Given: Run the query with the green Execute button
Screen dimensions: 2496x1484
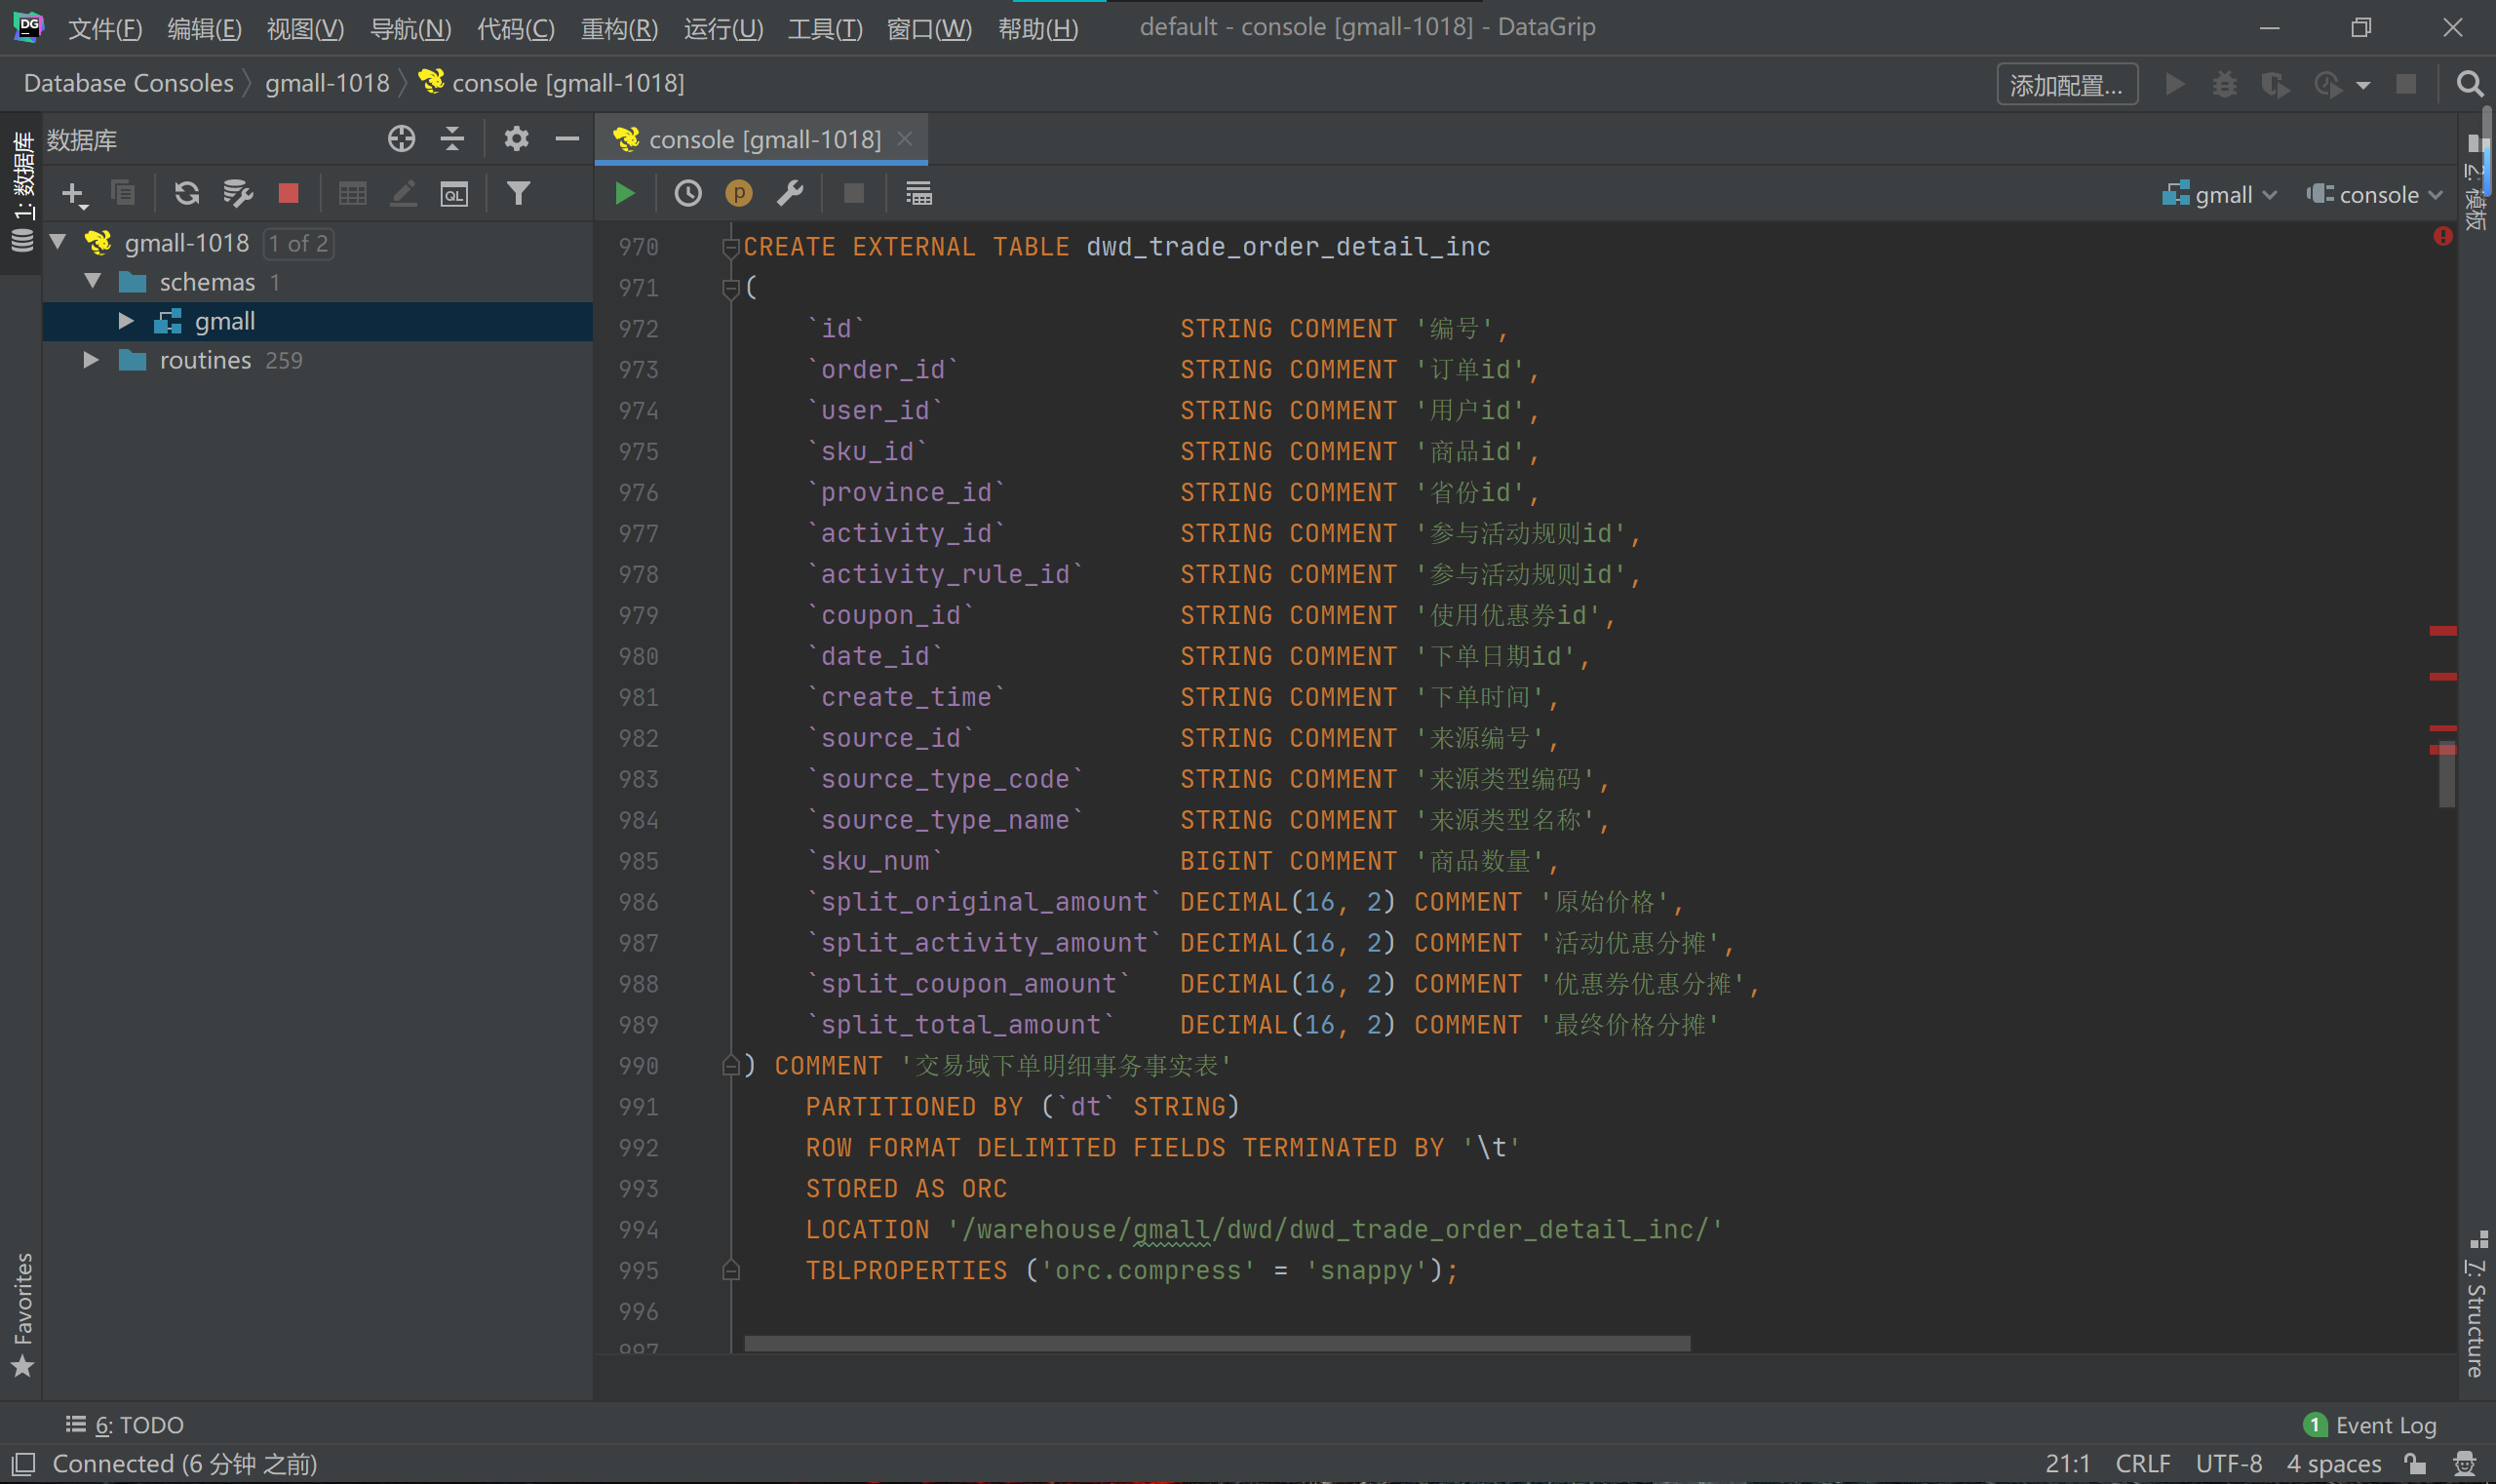Looking at the screenshot, I should click(x=625, y=193).
